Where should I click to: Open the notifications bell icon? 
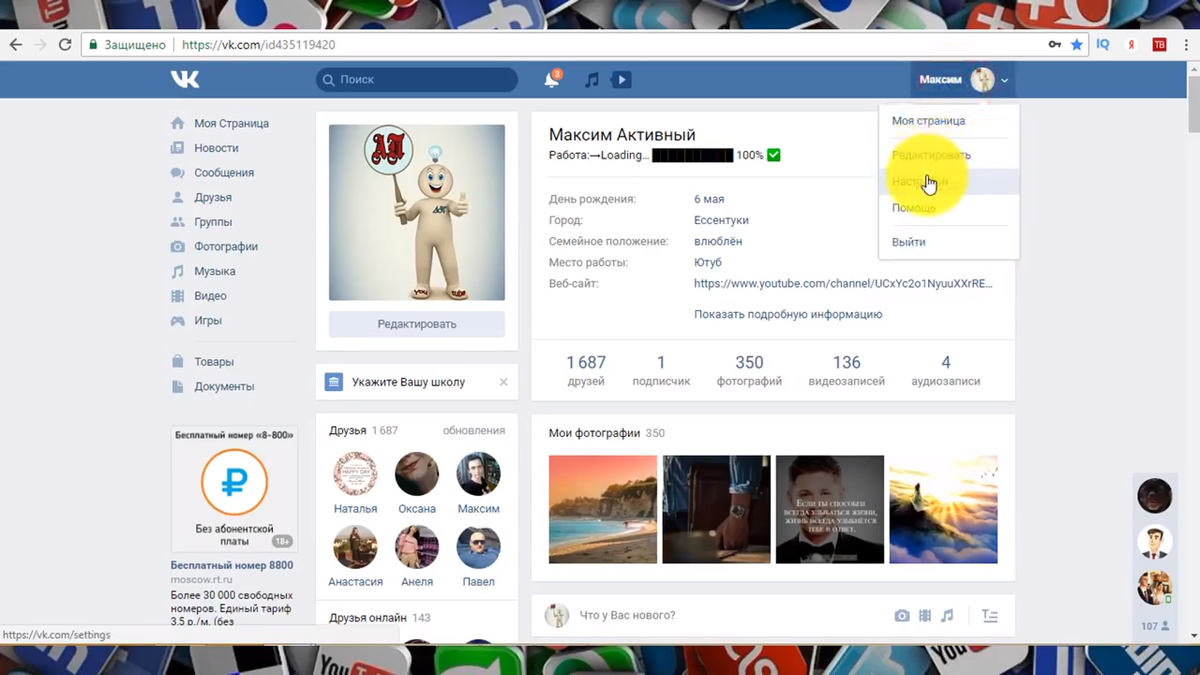tap(552, 80)
